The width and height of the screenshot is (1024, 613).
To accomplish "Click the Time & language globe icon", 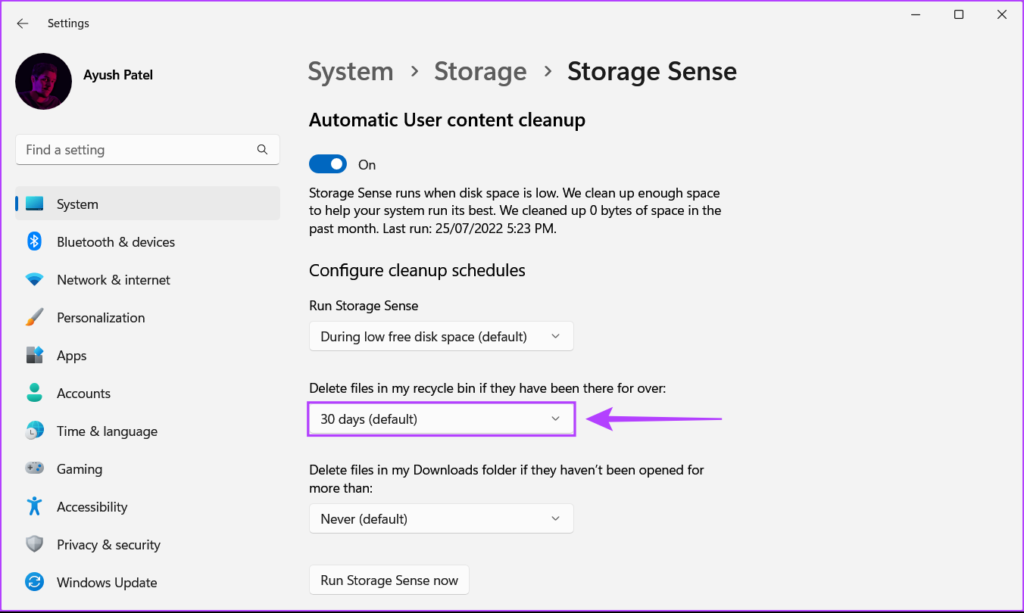I will click(34, 431).
